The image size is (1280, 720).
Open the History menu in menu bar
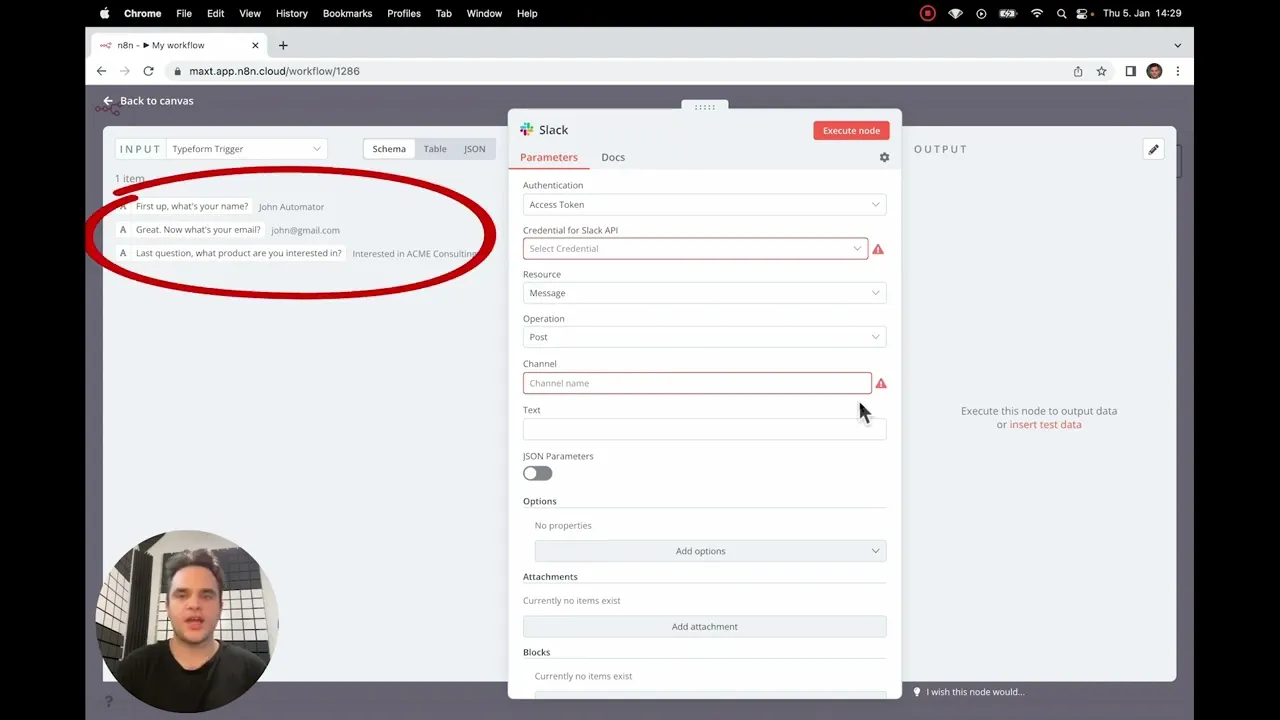(292, 13)
